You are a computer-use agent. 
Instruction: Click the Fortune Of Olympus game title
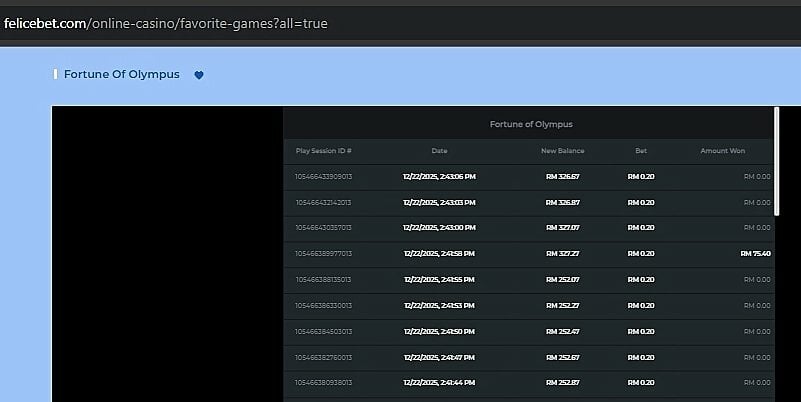[121, 74]
